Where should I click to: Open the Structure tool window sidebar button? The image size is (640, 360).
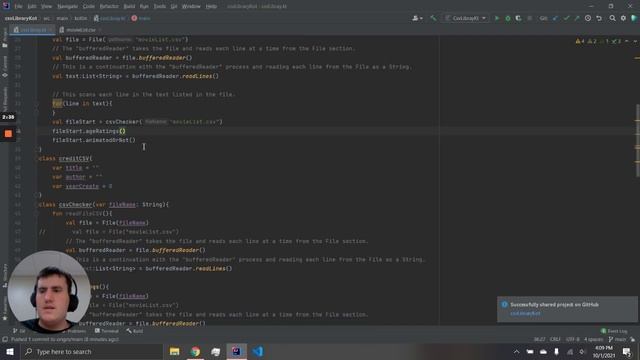point(4,276)
